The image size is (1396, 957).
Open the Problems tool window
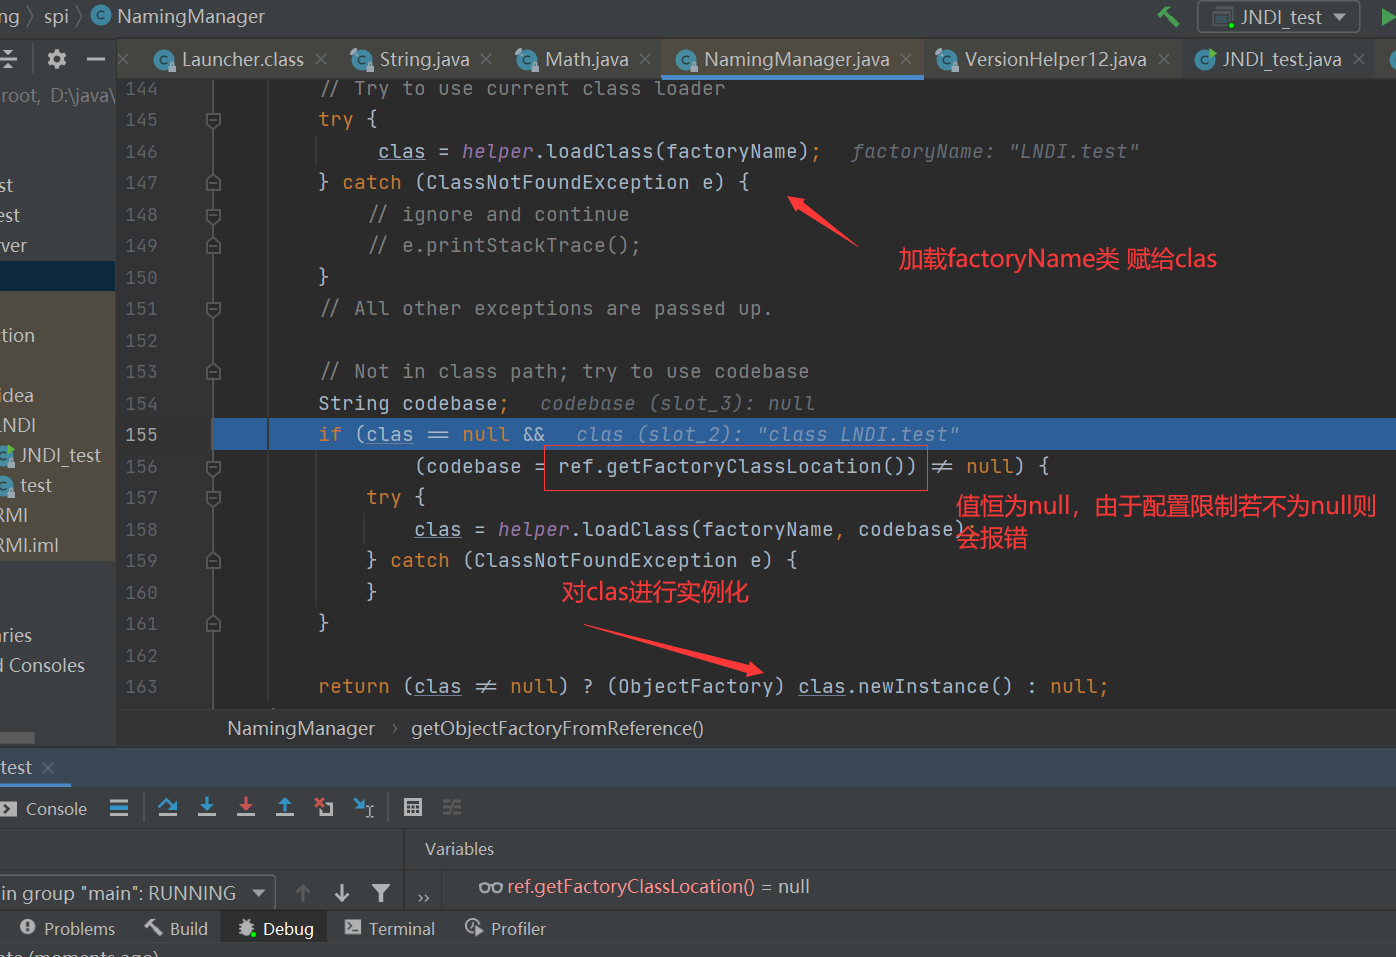click(68, 929)
